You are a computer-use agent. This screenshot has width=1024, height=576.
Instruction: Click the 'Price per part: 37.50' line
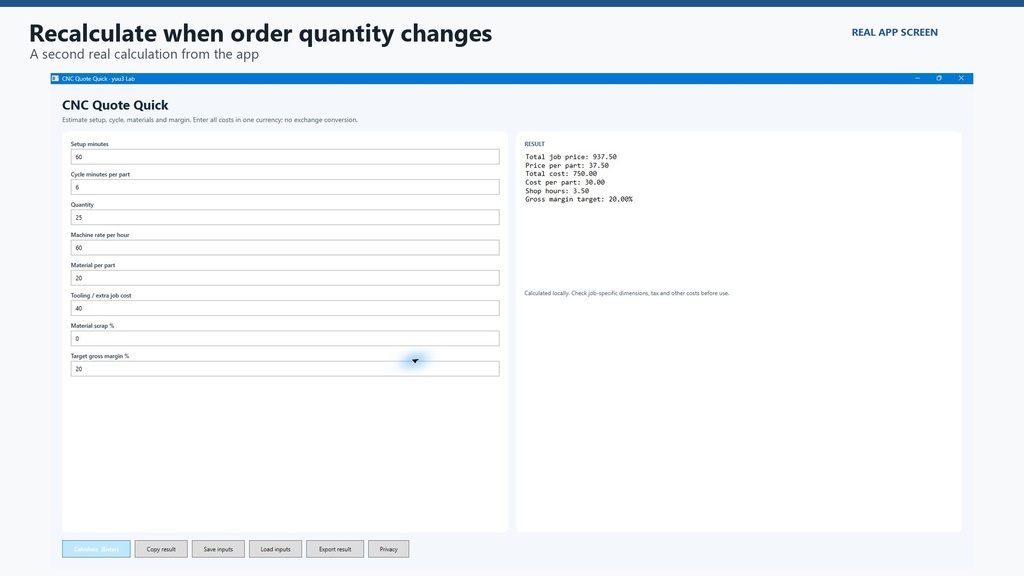(x=567, y=165)
